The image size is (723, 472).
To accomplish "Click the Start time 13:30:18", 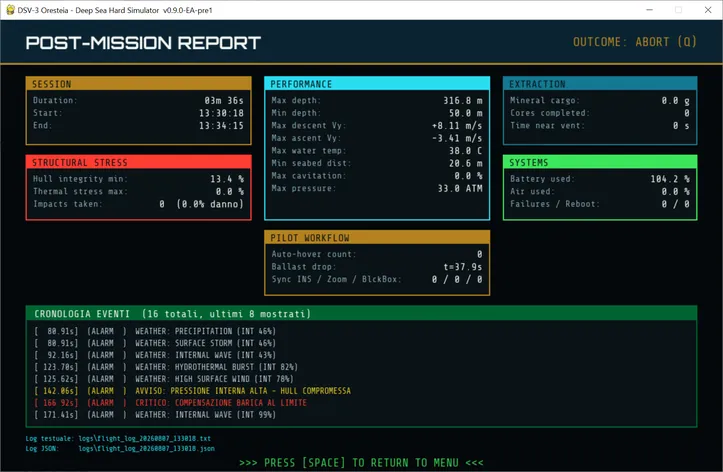I will (x=221, y=113).
